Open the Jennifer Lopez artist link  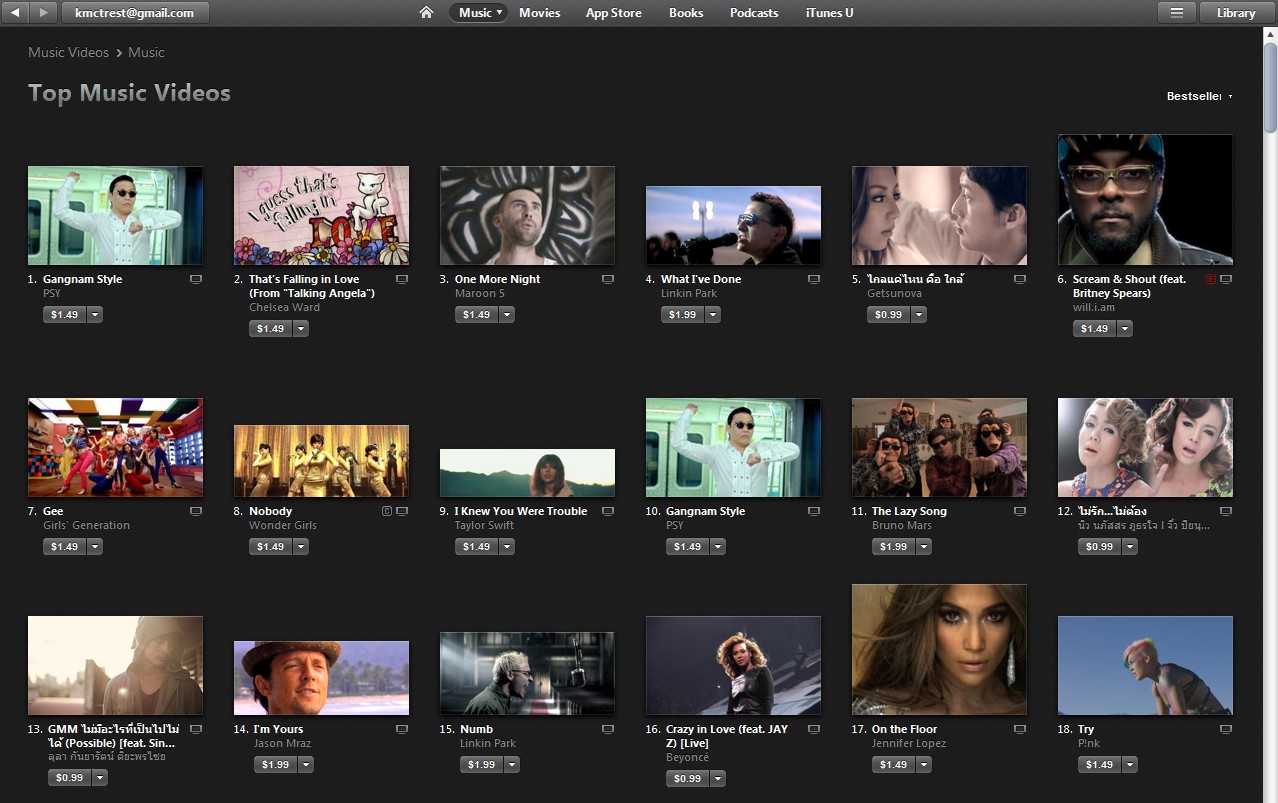(x=909, y=743)
